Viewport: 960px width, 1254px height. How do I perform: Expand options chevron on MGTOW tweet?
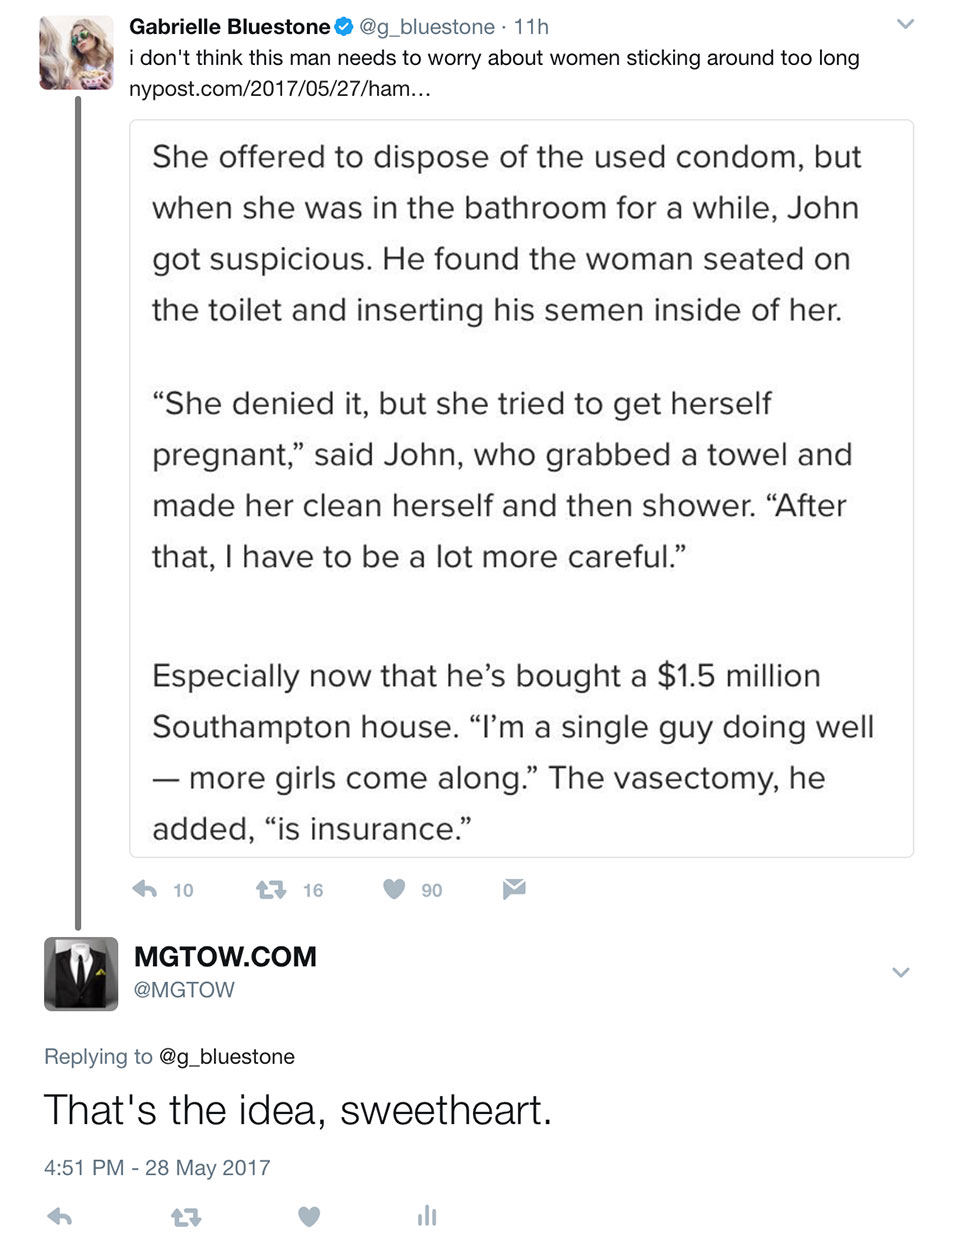point(900,972)
